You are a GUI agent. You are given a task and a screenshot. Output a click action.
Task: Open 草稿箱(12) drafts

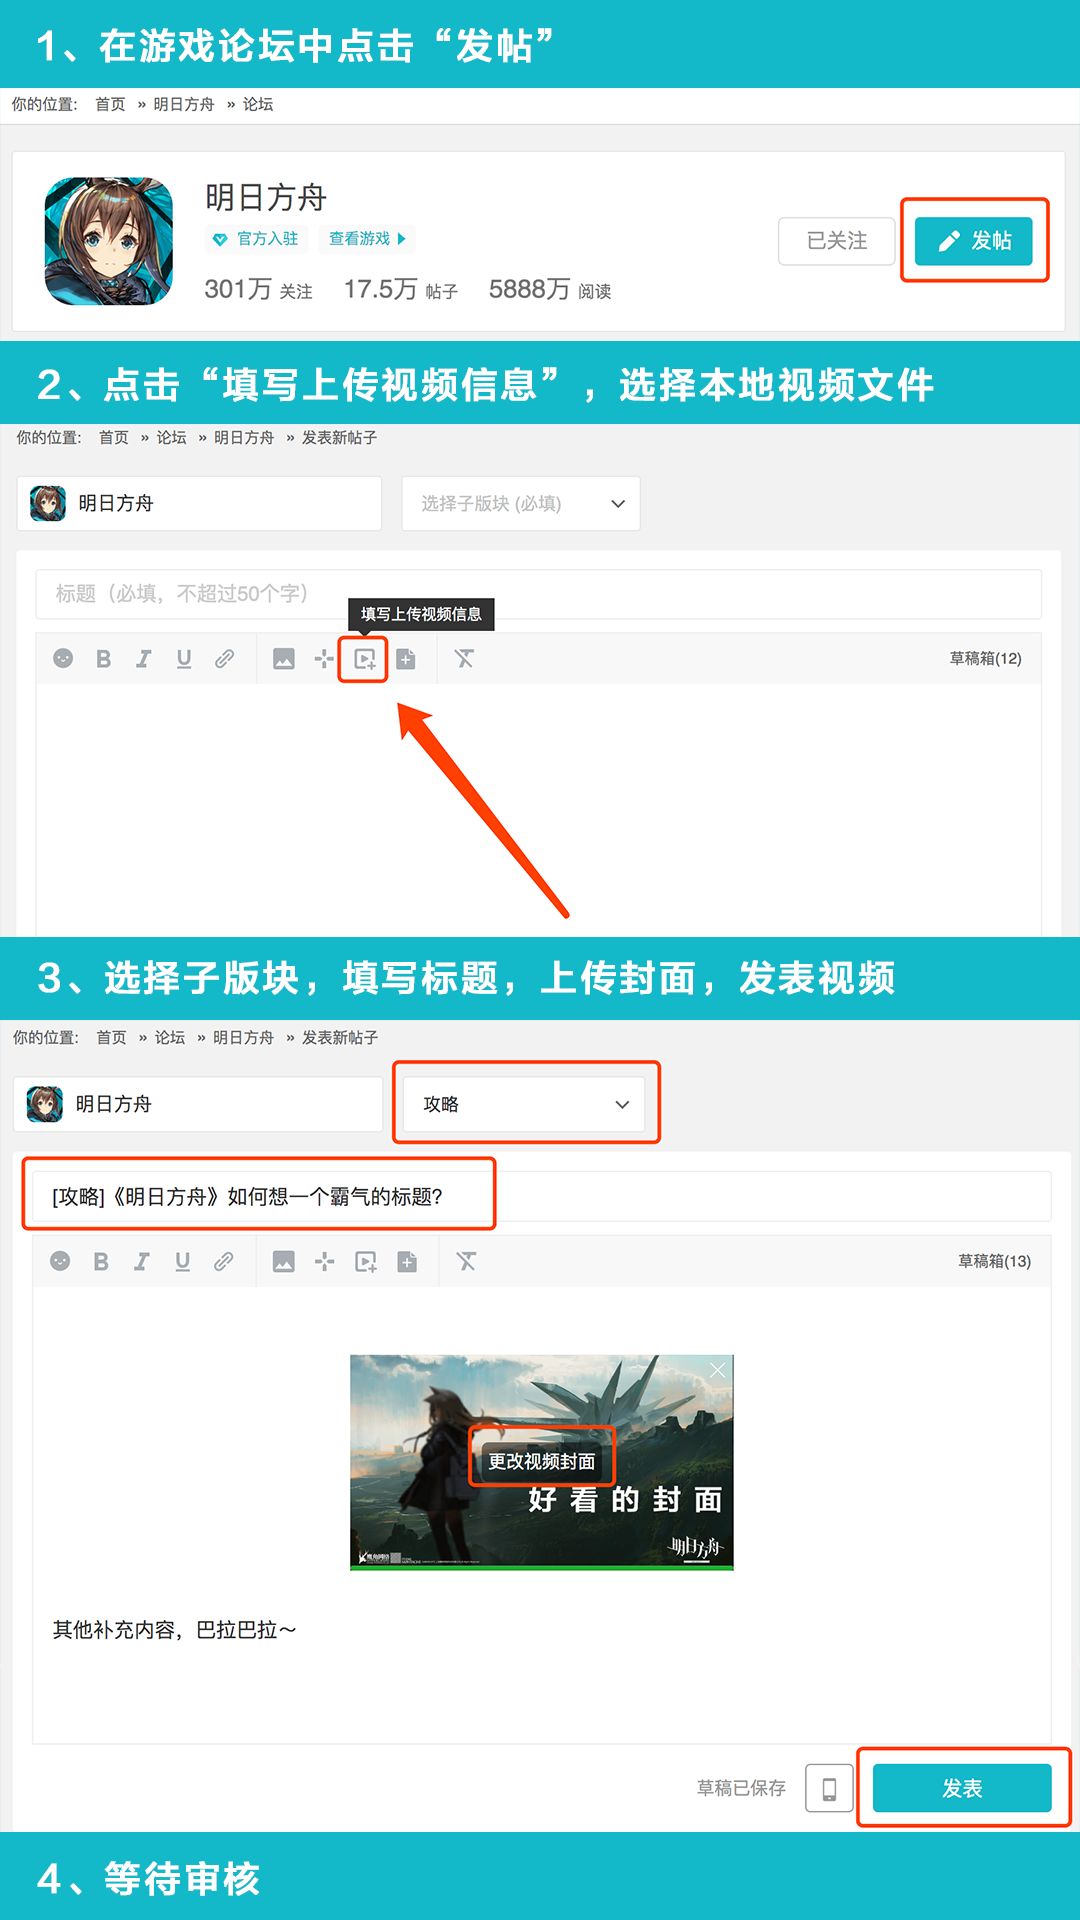coord(985,658)
